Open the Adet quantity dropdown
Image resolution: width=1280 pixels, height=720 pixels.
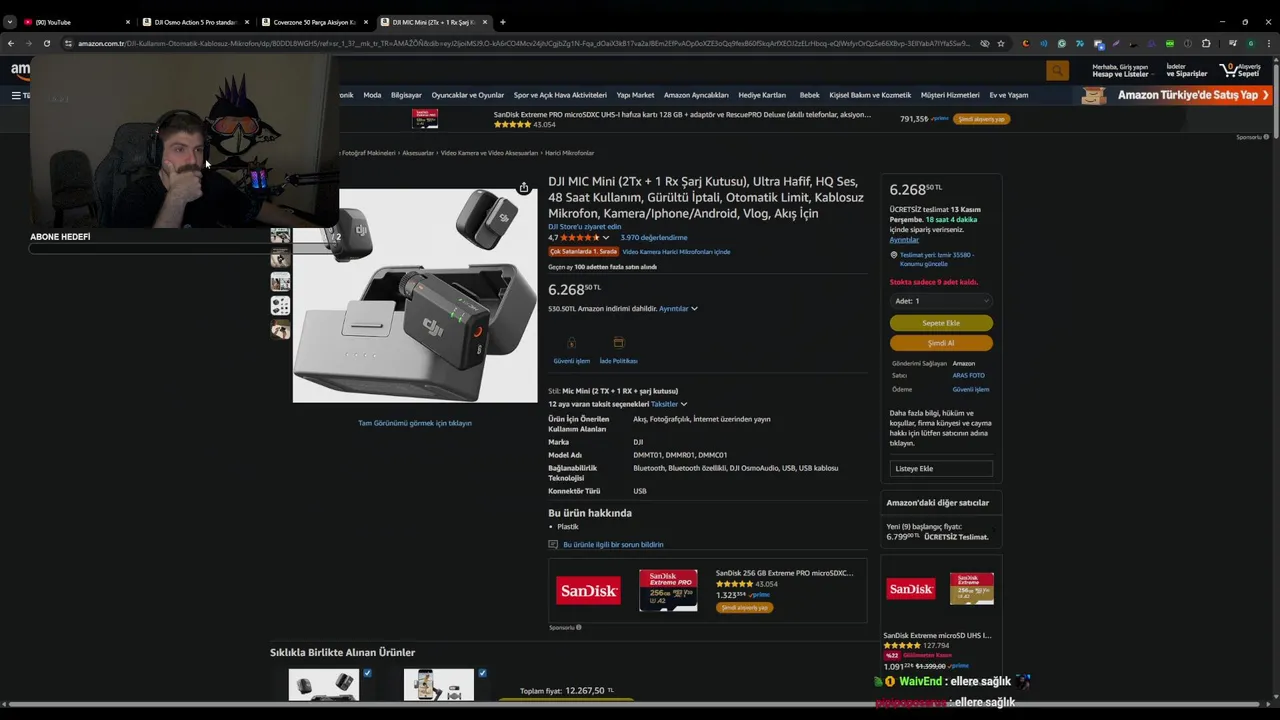941,301
